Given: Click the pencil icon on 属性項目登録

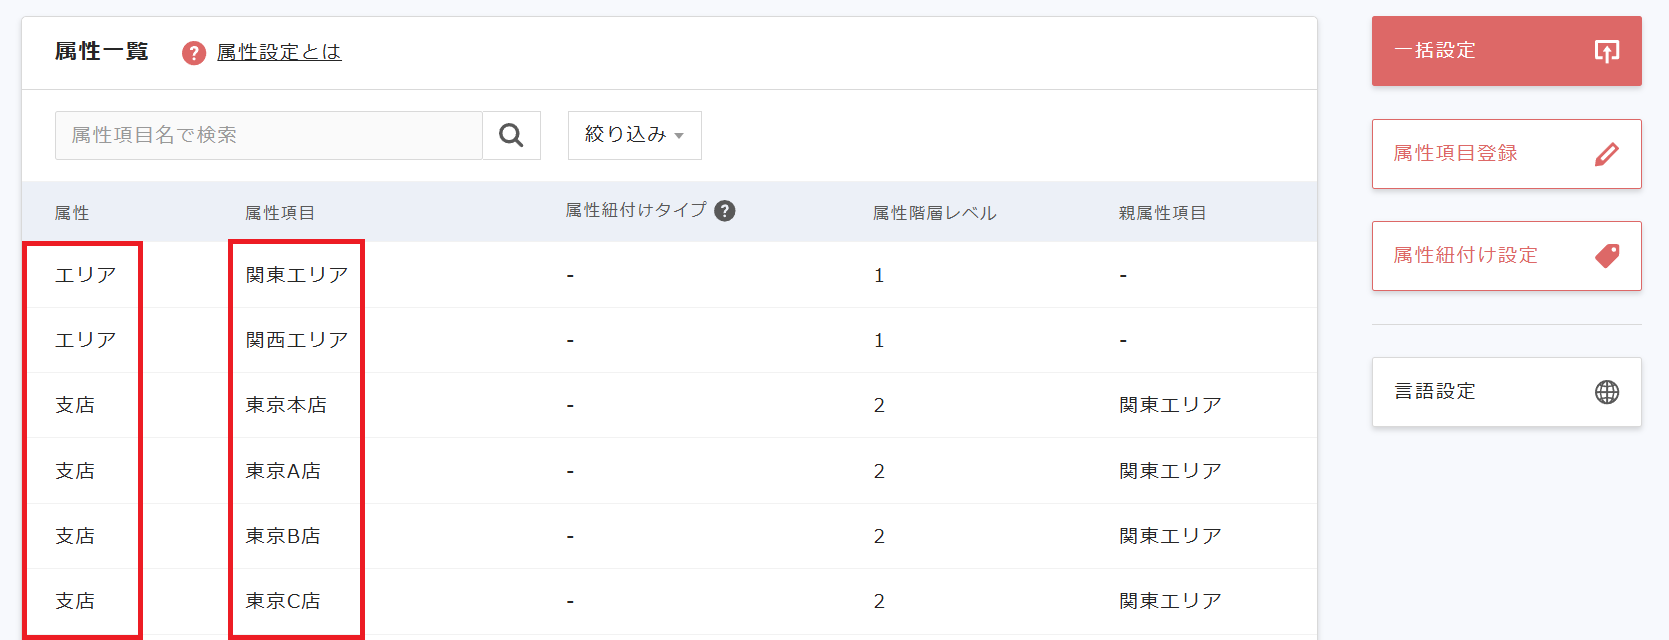Looking at the screenshot, I should tap(1606, 154).
